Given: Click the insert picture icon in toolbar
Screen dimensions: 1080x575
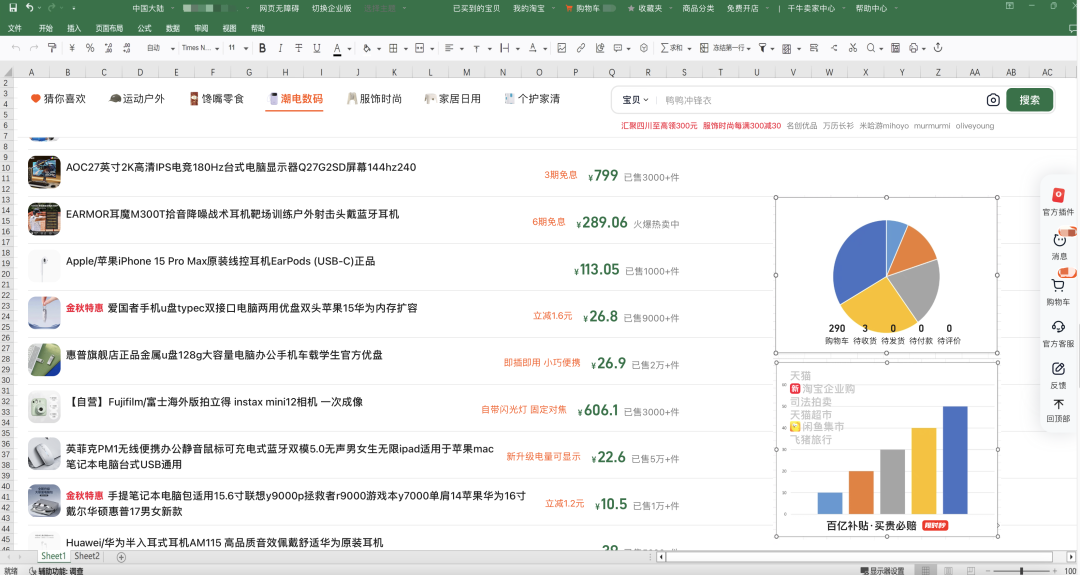Looking at the screenshot, I should coord(562,48).
